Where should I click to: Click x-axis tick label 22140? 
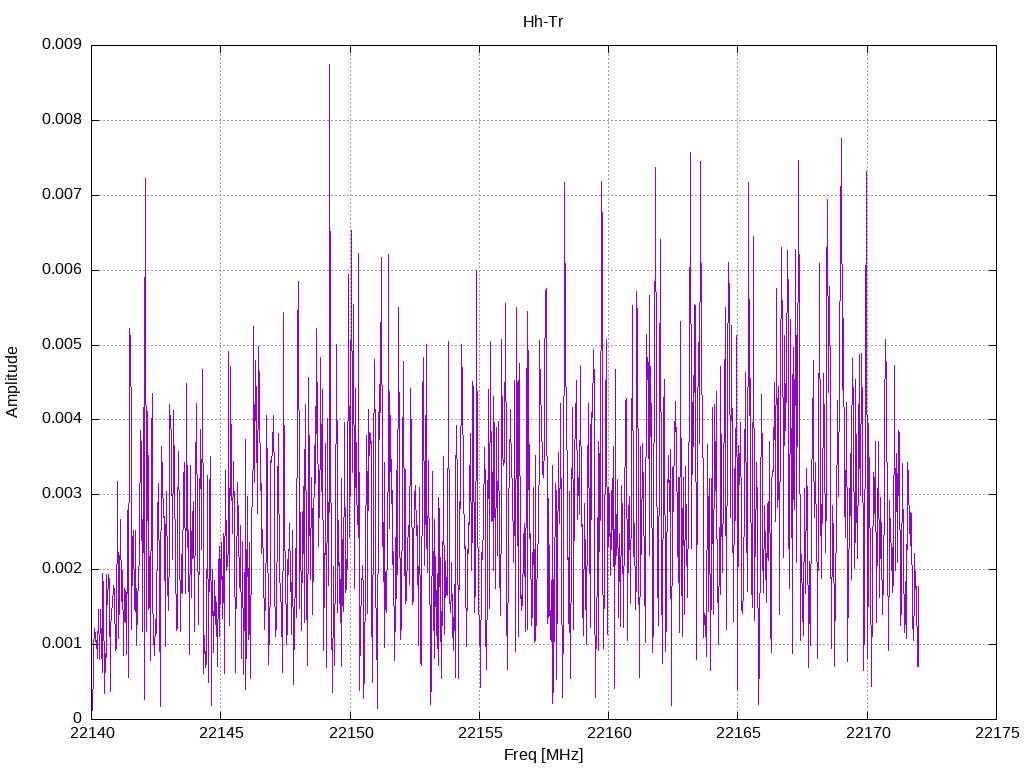[92, 733]
